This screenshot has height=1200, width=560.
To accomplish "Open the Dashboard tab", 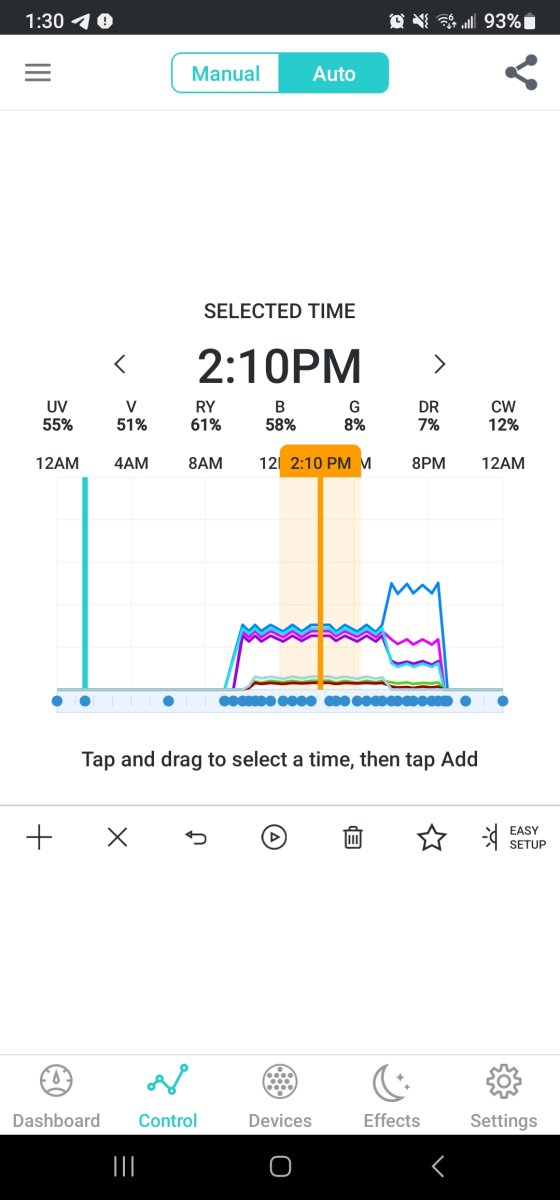I will (56, 1096).
